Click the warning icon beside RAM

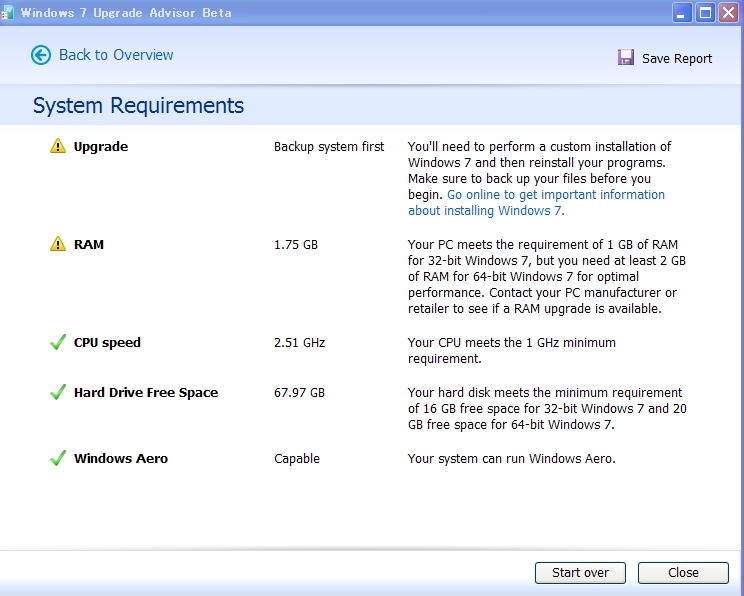58,245
